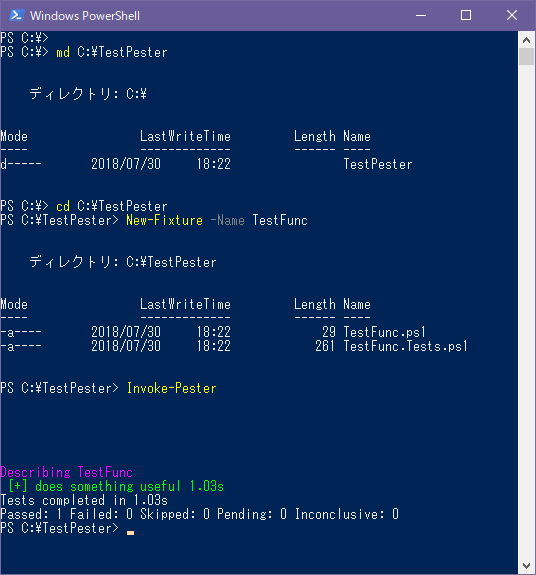Click the vertical scrollbar thumb

click(x=526, y=57)
